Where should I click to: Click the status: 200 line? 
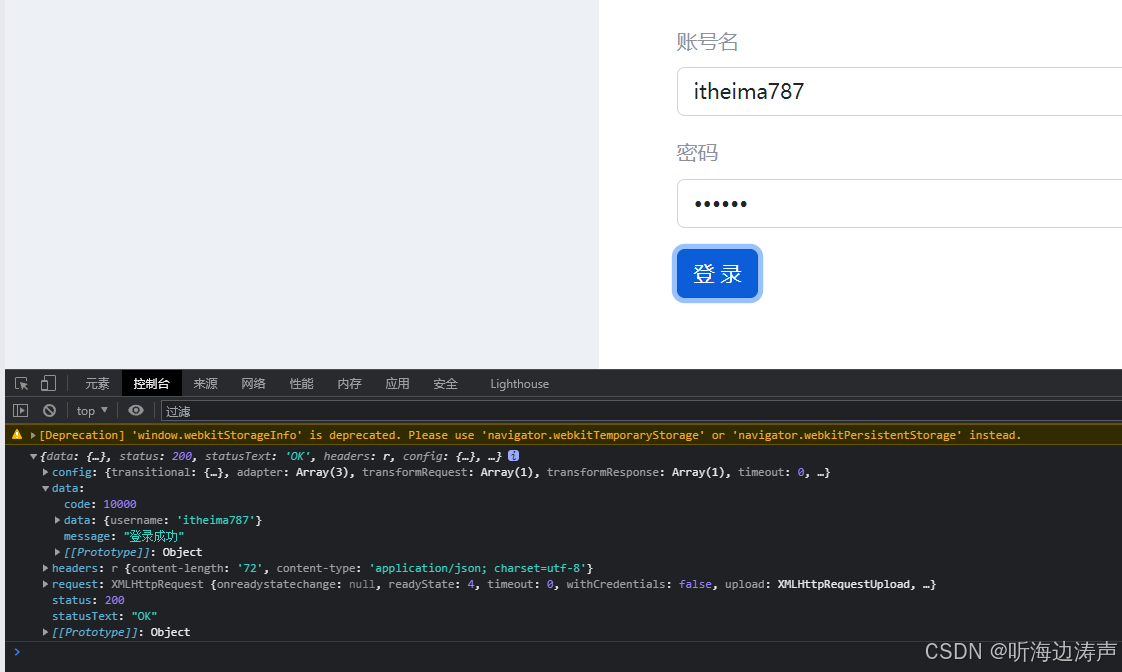click(x=88, y=600)
